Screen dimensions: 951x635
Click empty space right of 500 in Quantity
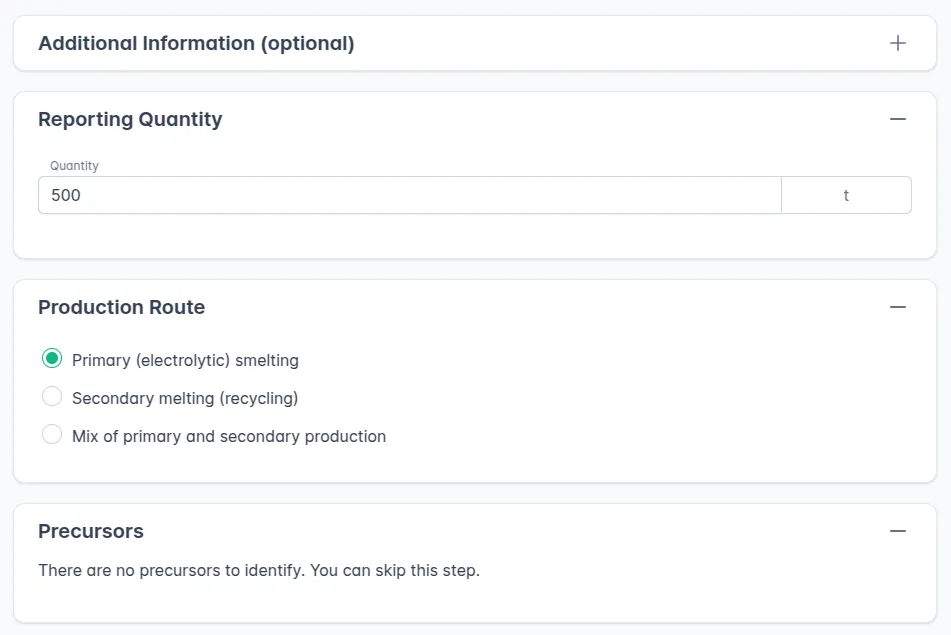450,195
